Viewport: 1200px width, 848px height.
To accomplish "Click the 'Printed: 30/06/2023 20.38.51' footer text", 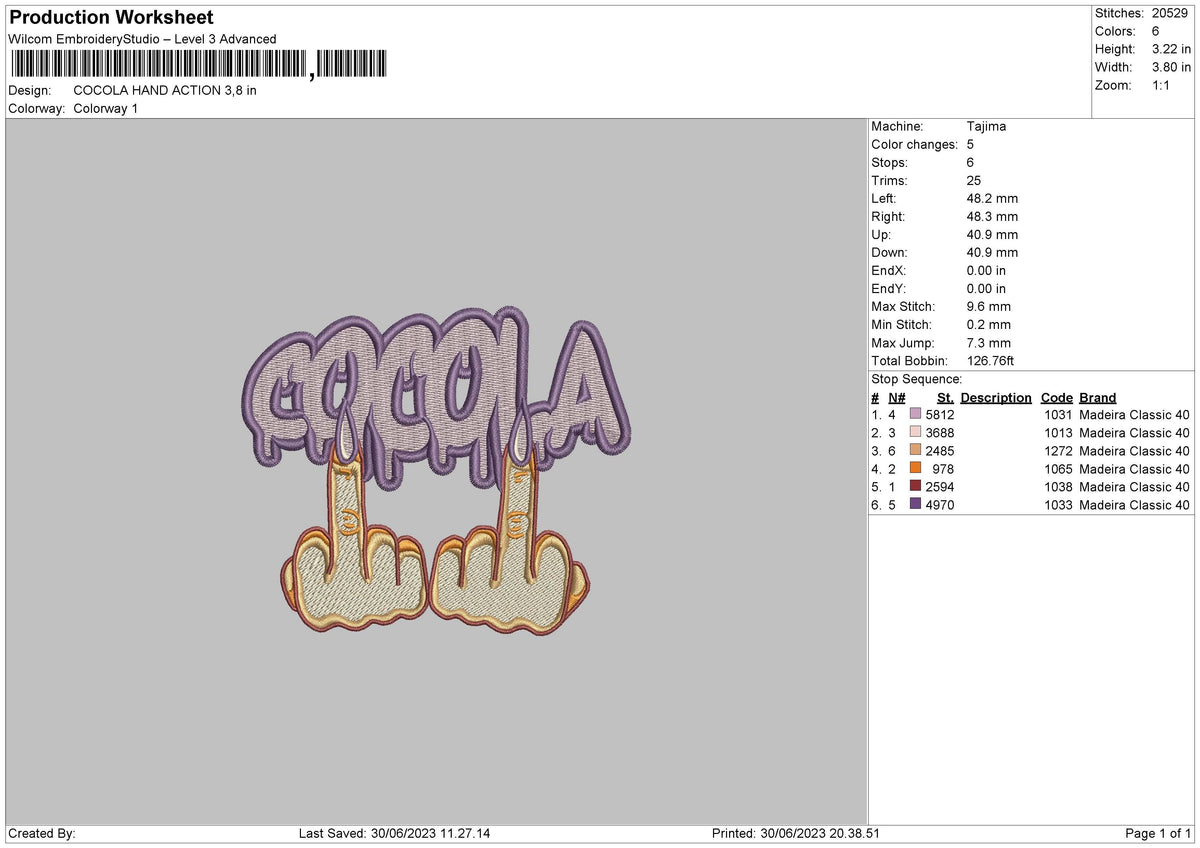I will click(x=795, y=833).
